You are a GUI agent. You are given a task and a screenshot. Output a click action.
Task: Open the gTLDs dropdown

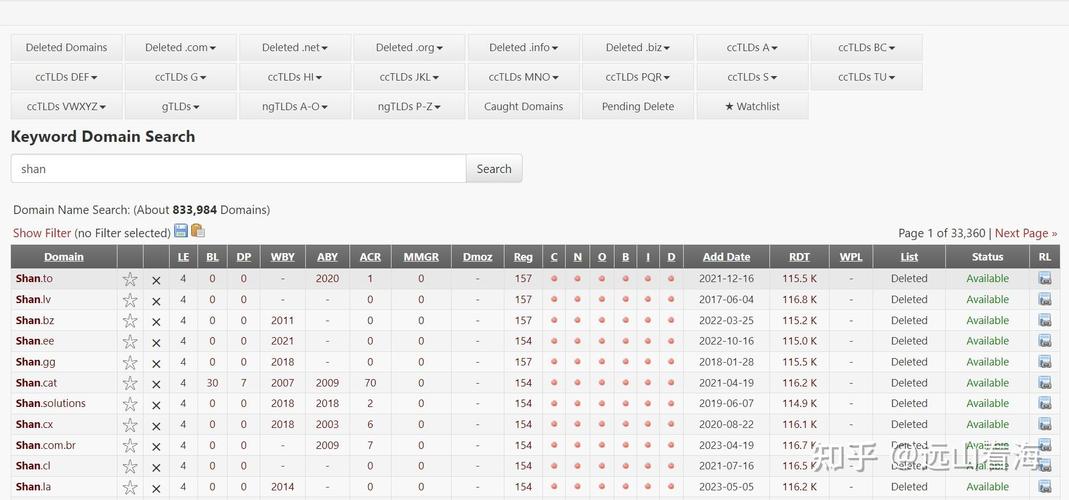click(x=181, y=106)
